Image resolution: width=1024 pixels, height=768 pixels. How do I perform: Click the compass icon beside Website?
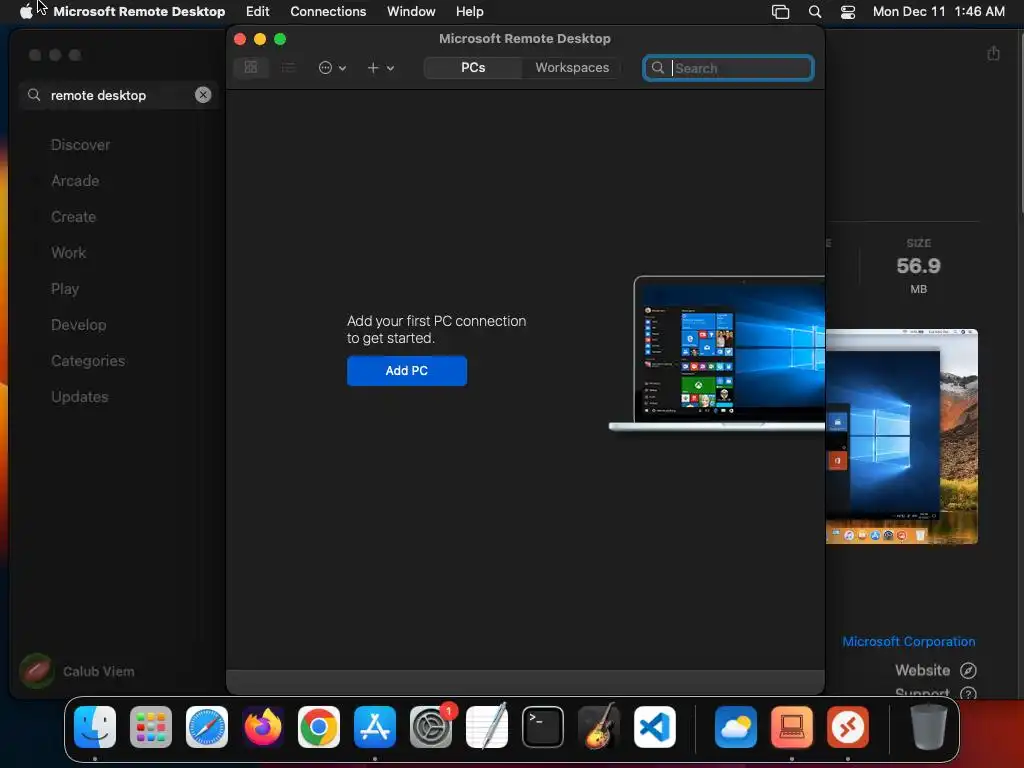pos(968,670)
